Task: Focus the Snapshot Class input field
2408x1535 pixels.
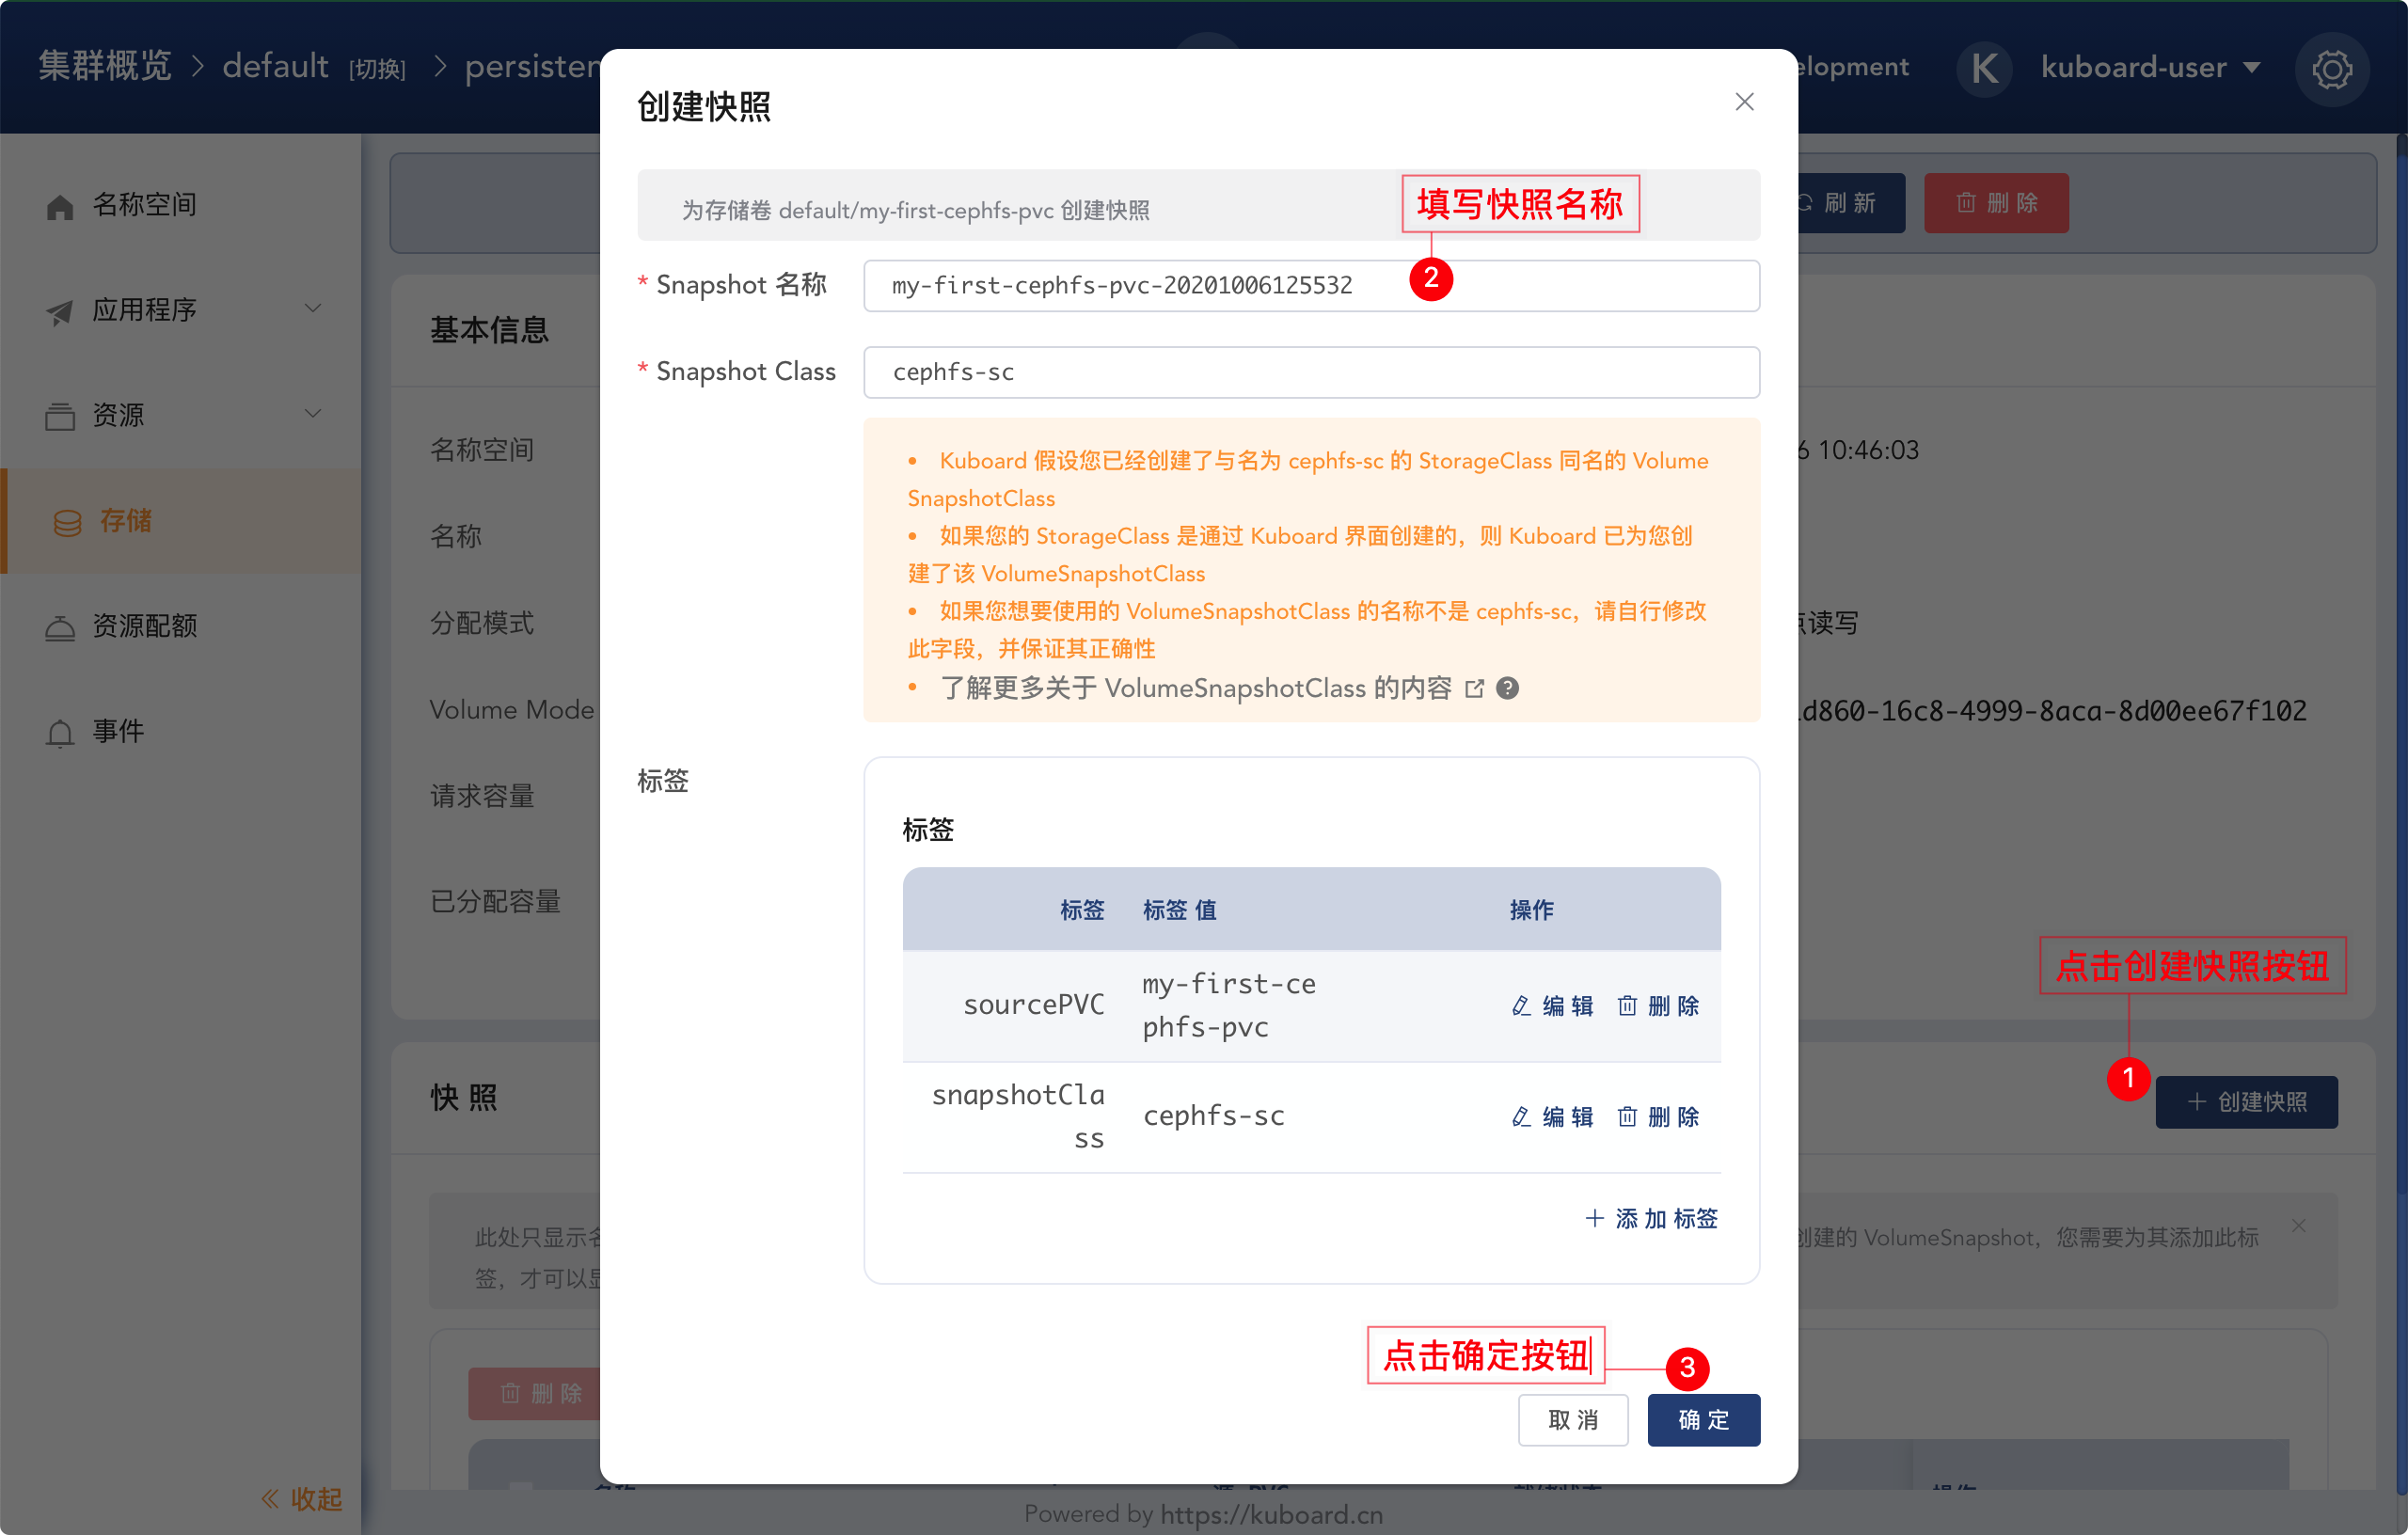Action: click(x=1311, y=372)
